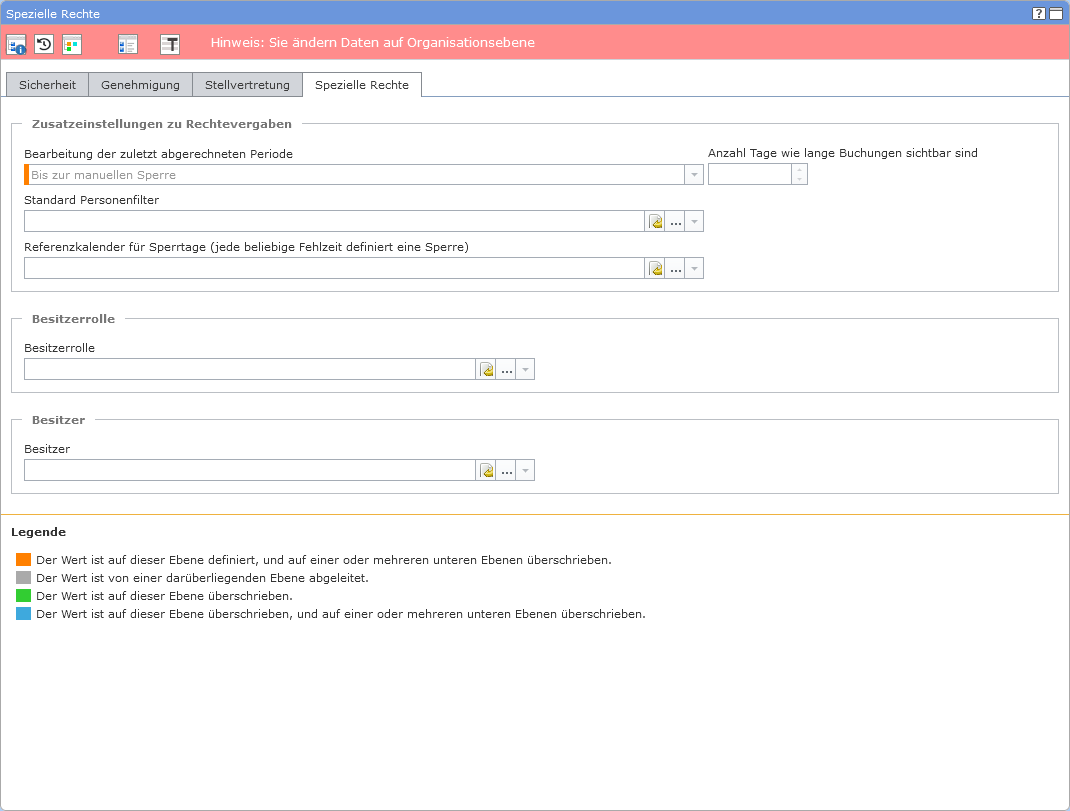Click the ellipsis button for Besitzerrolle
Viewport: 1070px width, 811px height.
[x=507, y=370]
